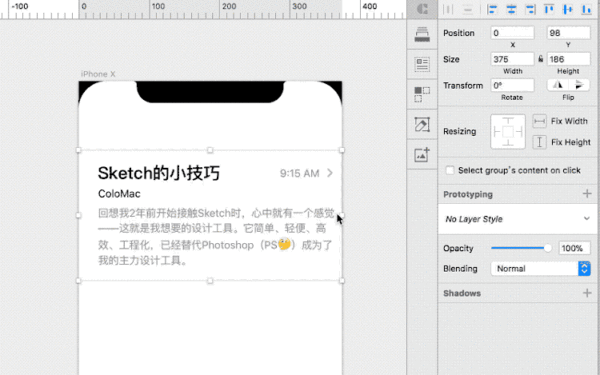600x375 pixels.
Task: Flip the layer vertically
Action: (x=579, y=85)
